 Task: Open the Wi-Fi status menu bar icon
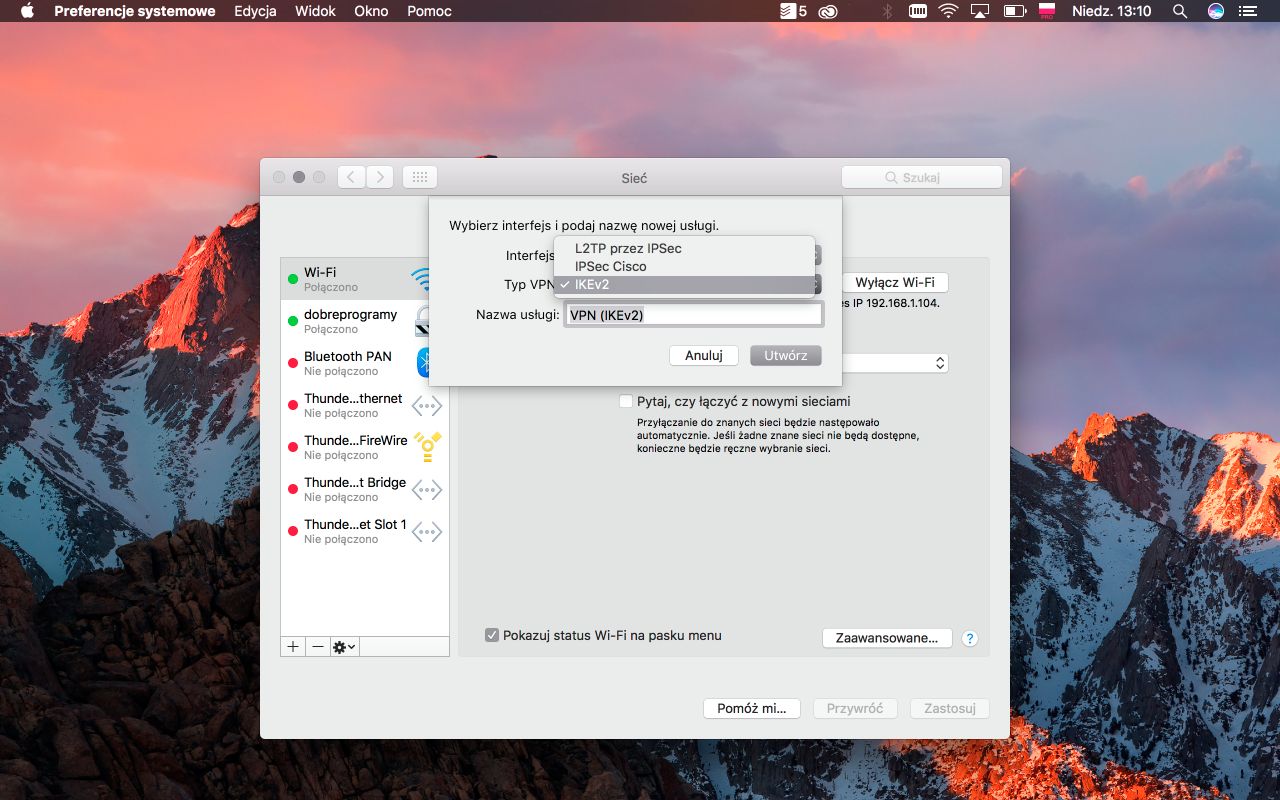pos(948,11)
